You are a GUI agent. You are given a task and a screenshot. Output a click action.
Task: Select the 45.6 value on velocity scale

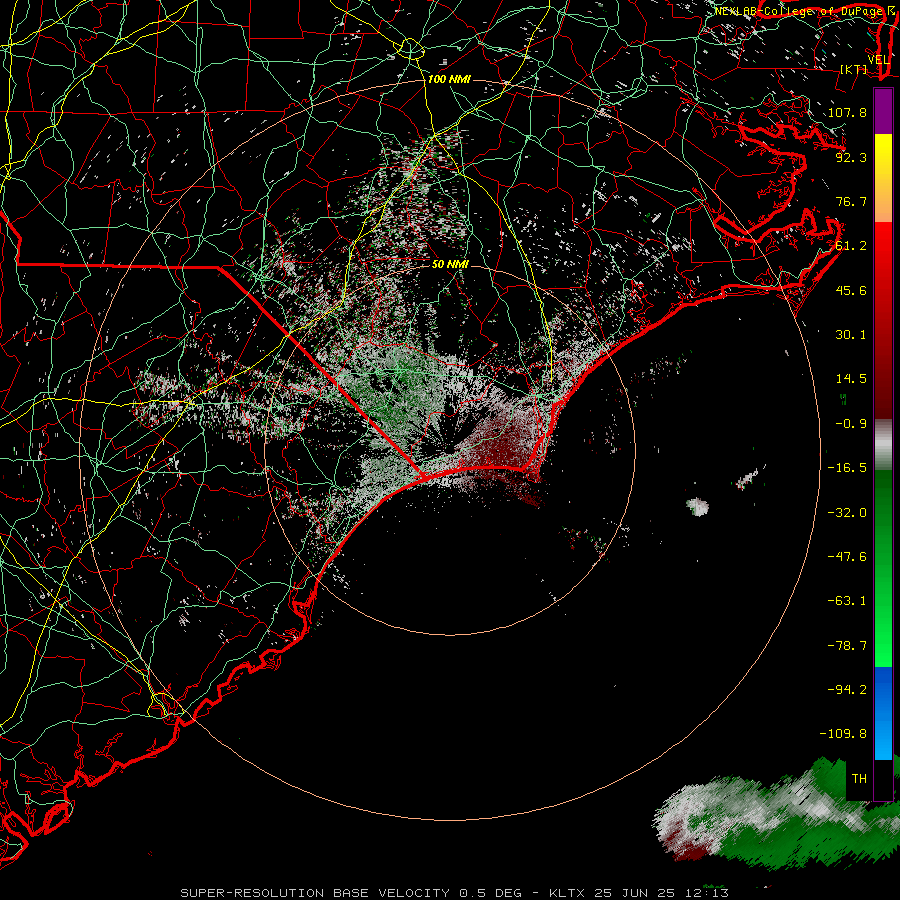click(851, 290)
